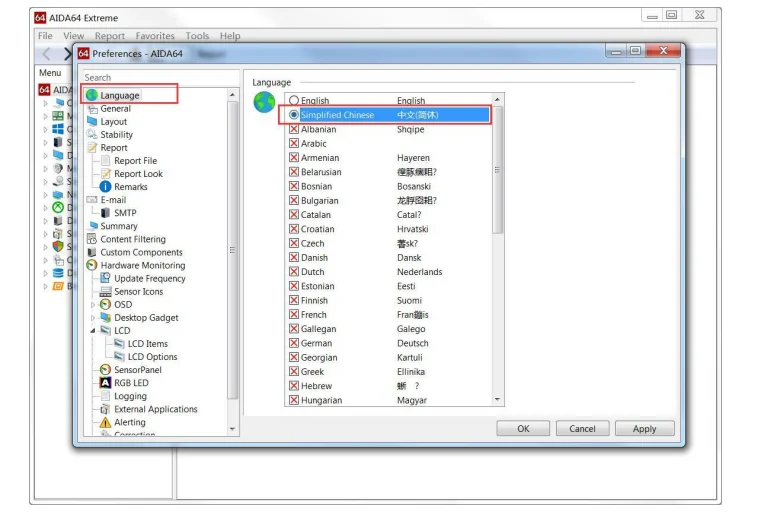
Task: Click the language list scroll-up arrow
Action: [x=497, y=99]
